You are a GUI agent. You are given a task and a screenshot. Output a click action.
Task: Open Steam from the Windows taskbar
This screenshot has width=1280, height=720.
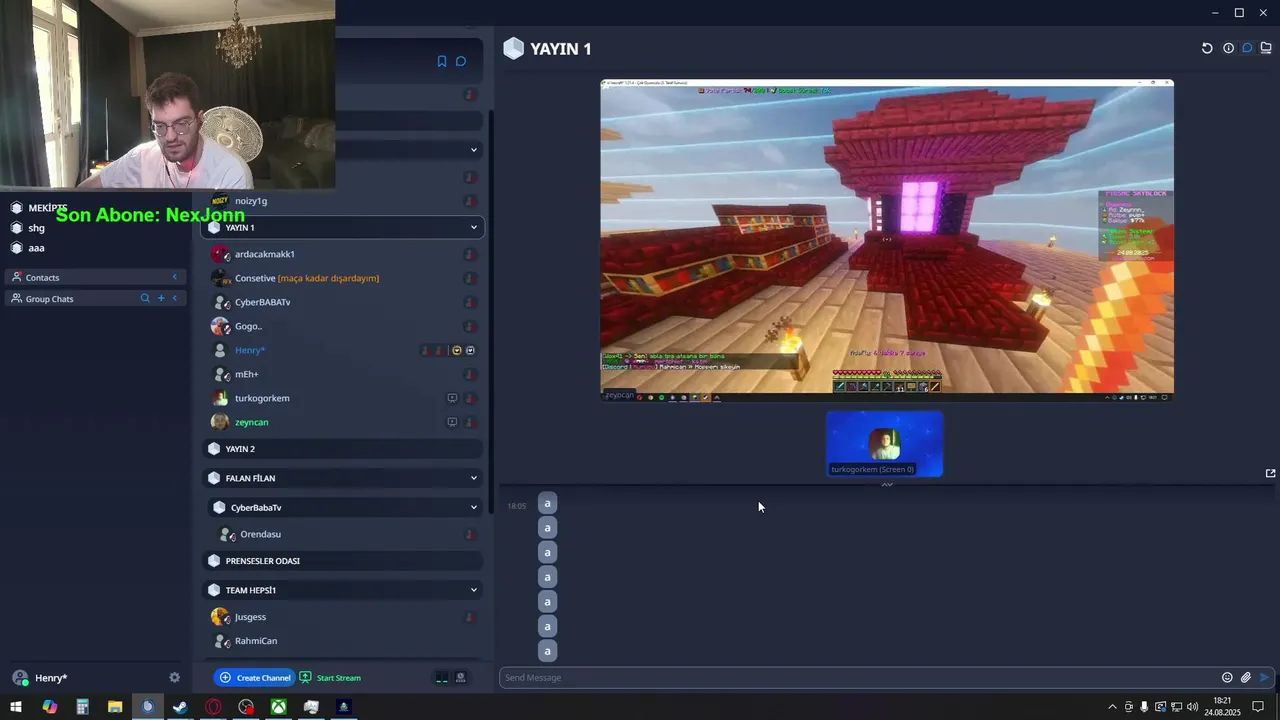point(180,707)
